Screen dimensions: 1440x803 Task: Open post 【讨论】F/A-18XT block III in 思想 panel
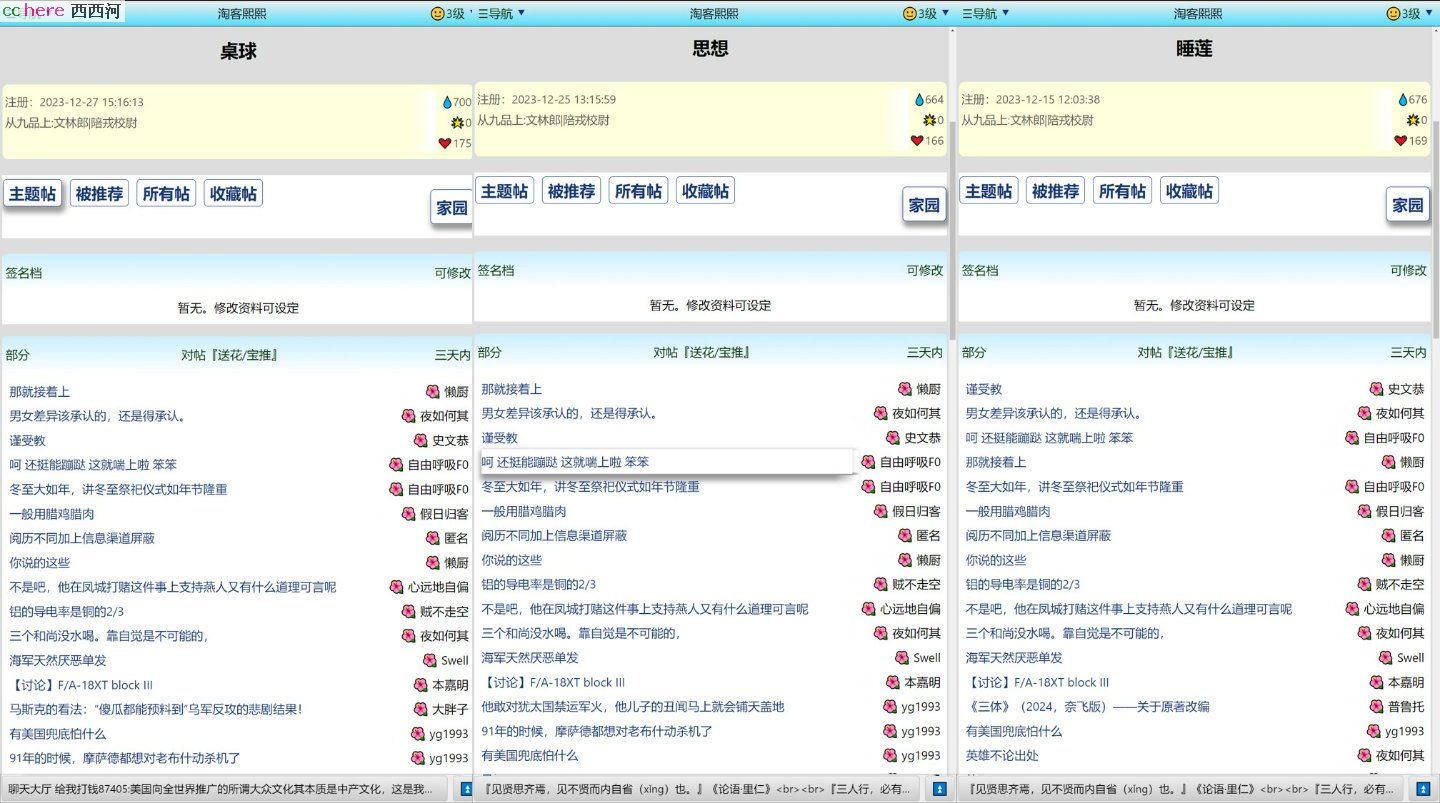coord(553,682)
